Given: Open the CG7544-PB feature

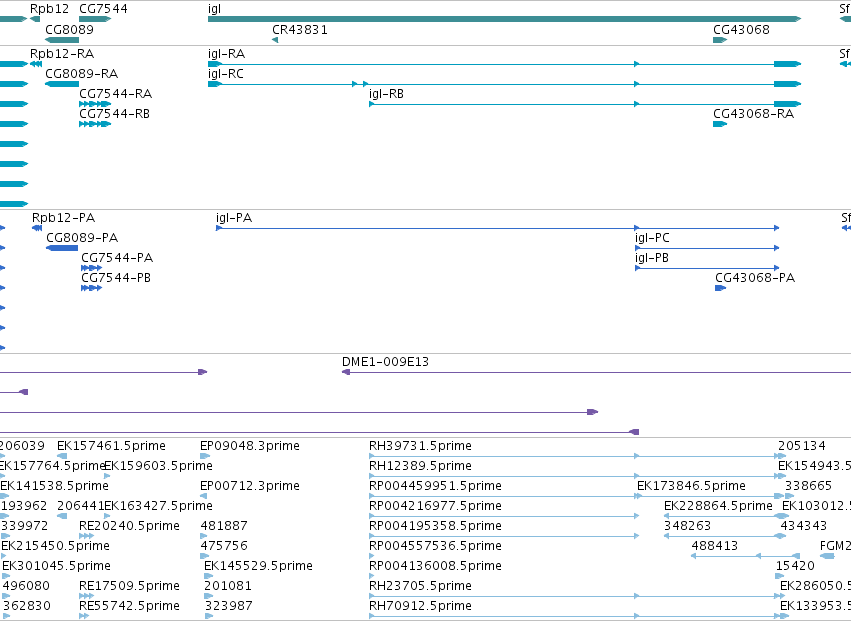Looking at the screenshot, I should pos(91,288).
